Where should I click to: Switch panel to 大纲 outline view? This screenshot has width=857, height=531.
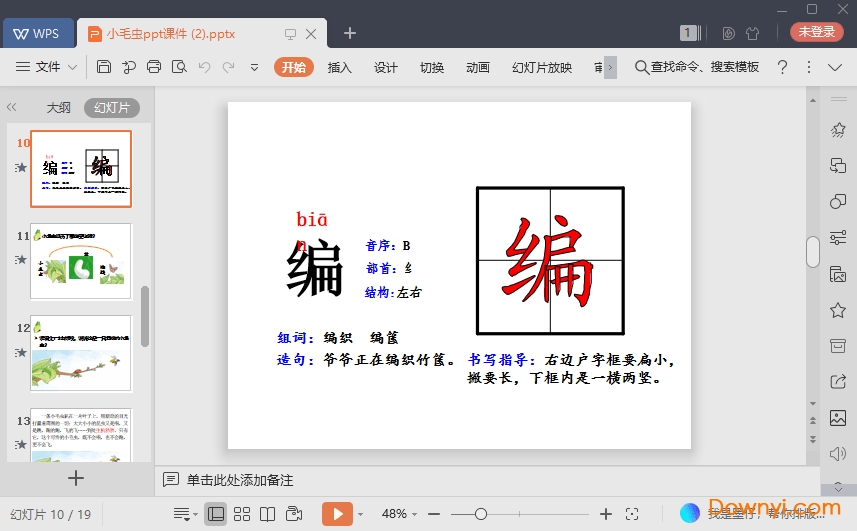[59, 107]
